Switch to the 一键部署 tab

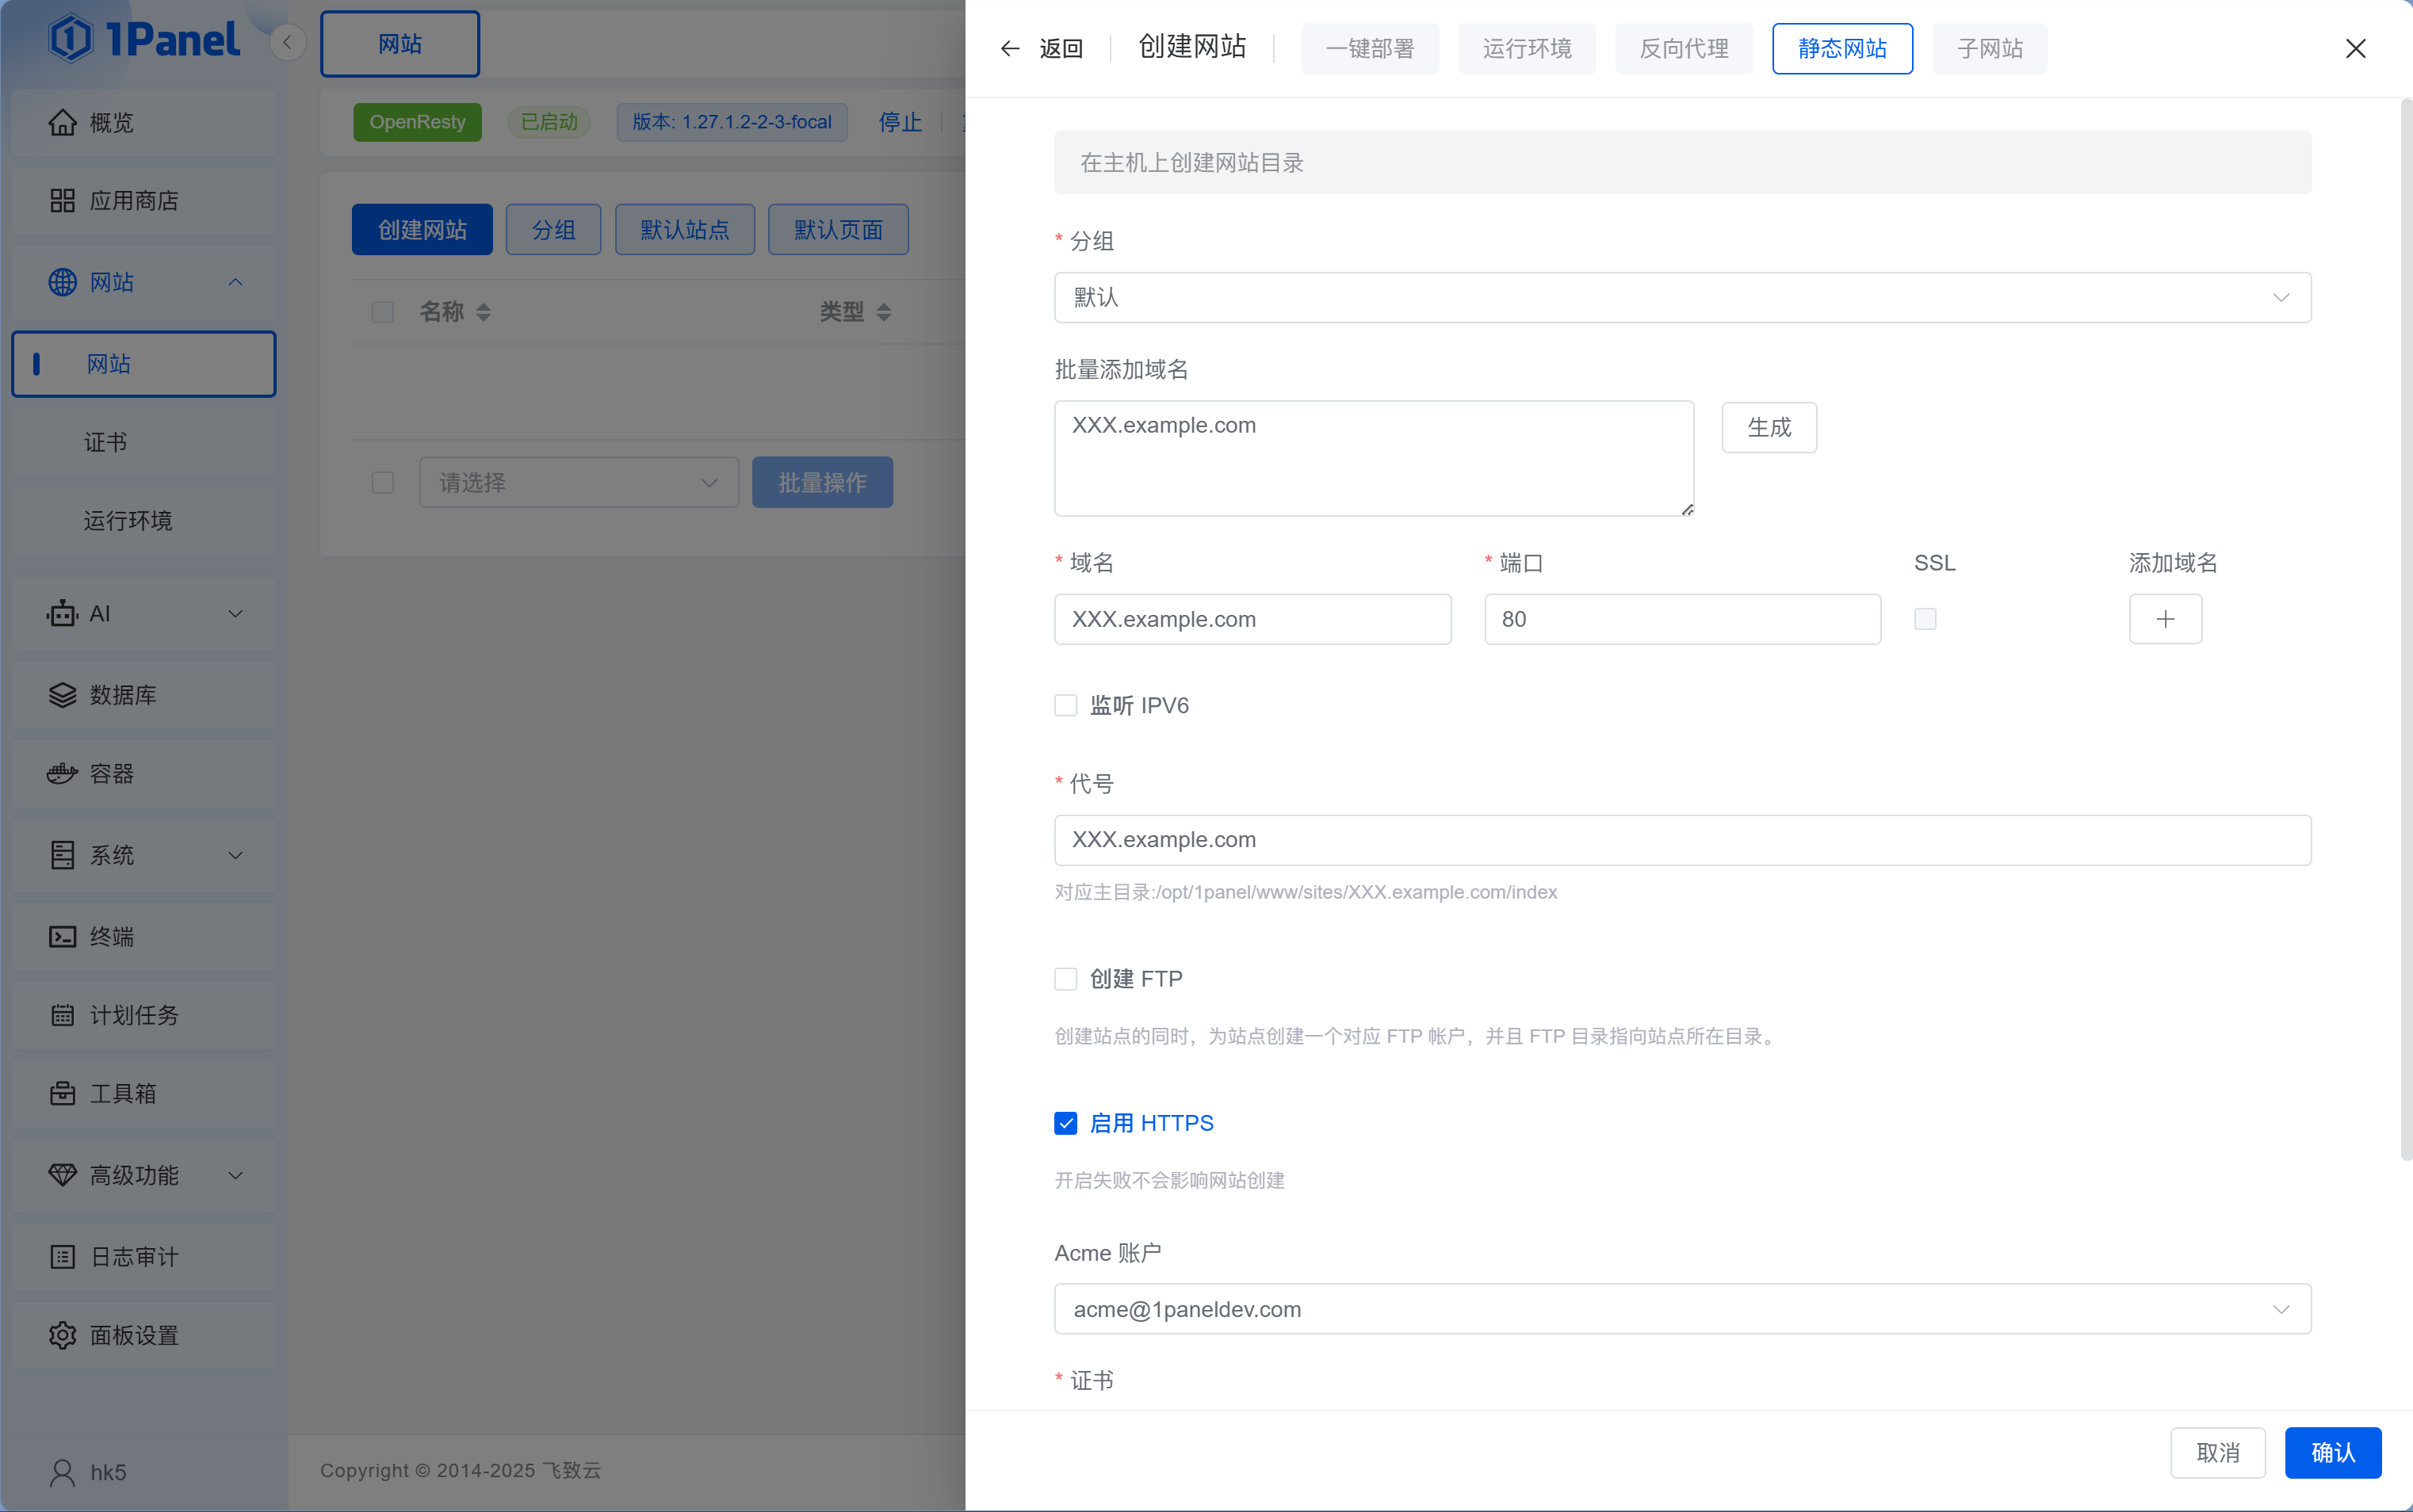point(1369,48)
